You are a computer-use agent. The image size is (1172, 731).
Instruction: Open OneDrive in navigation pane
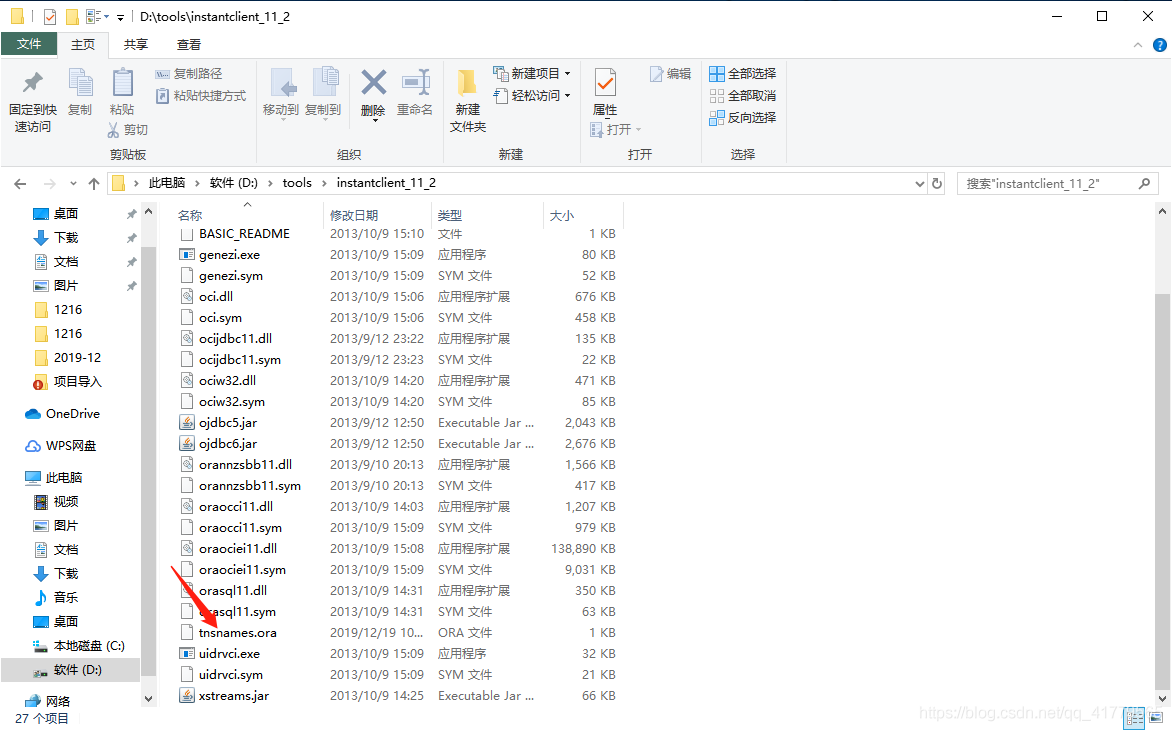point(73,413)
